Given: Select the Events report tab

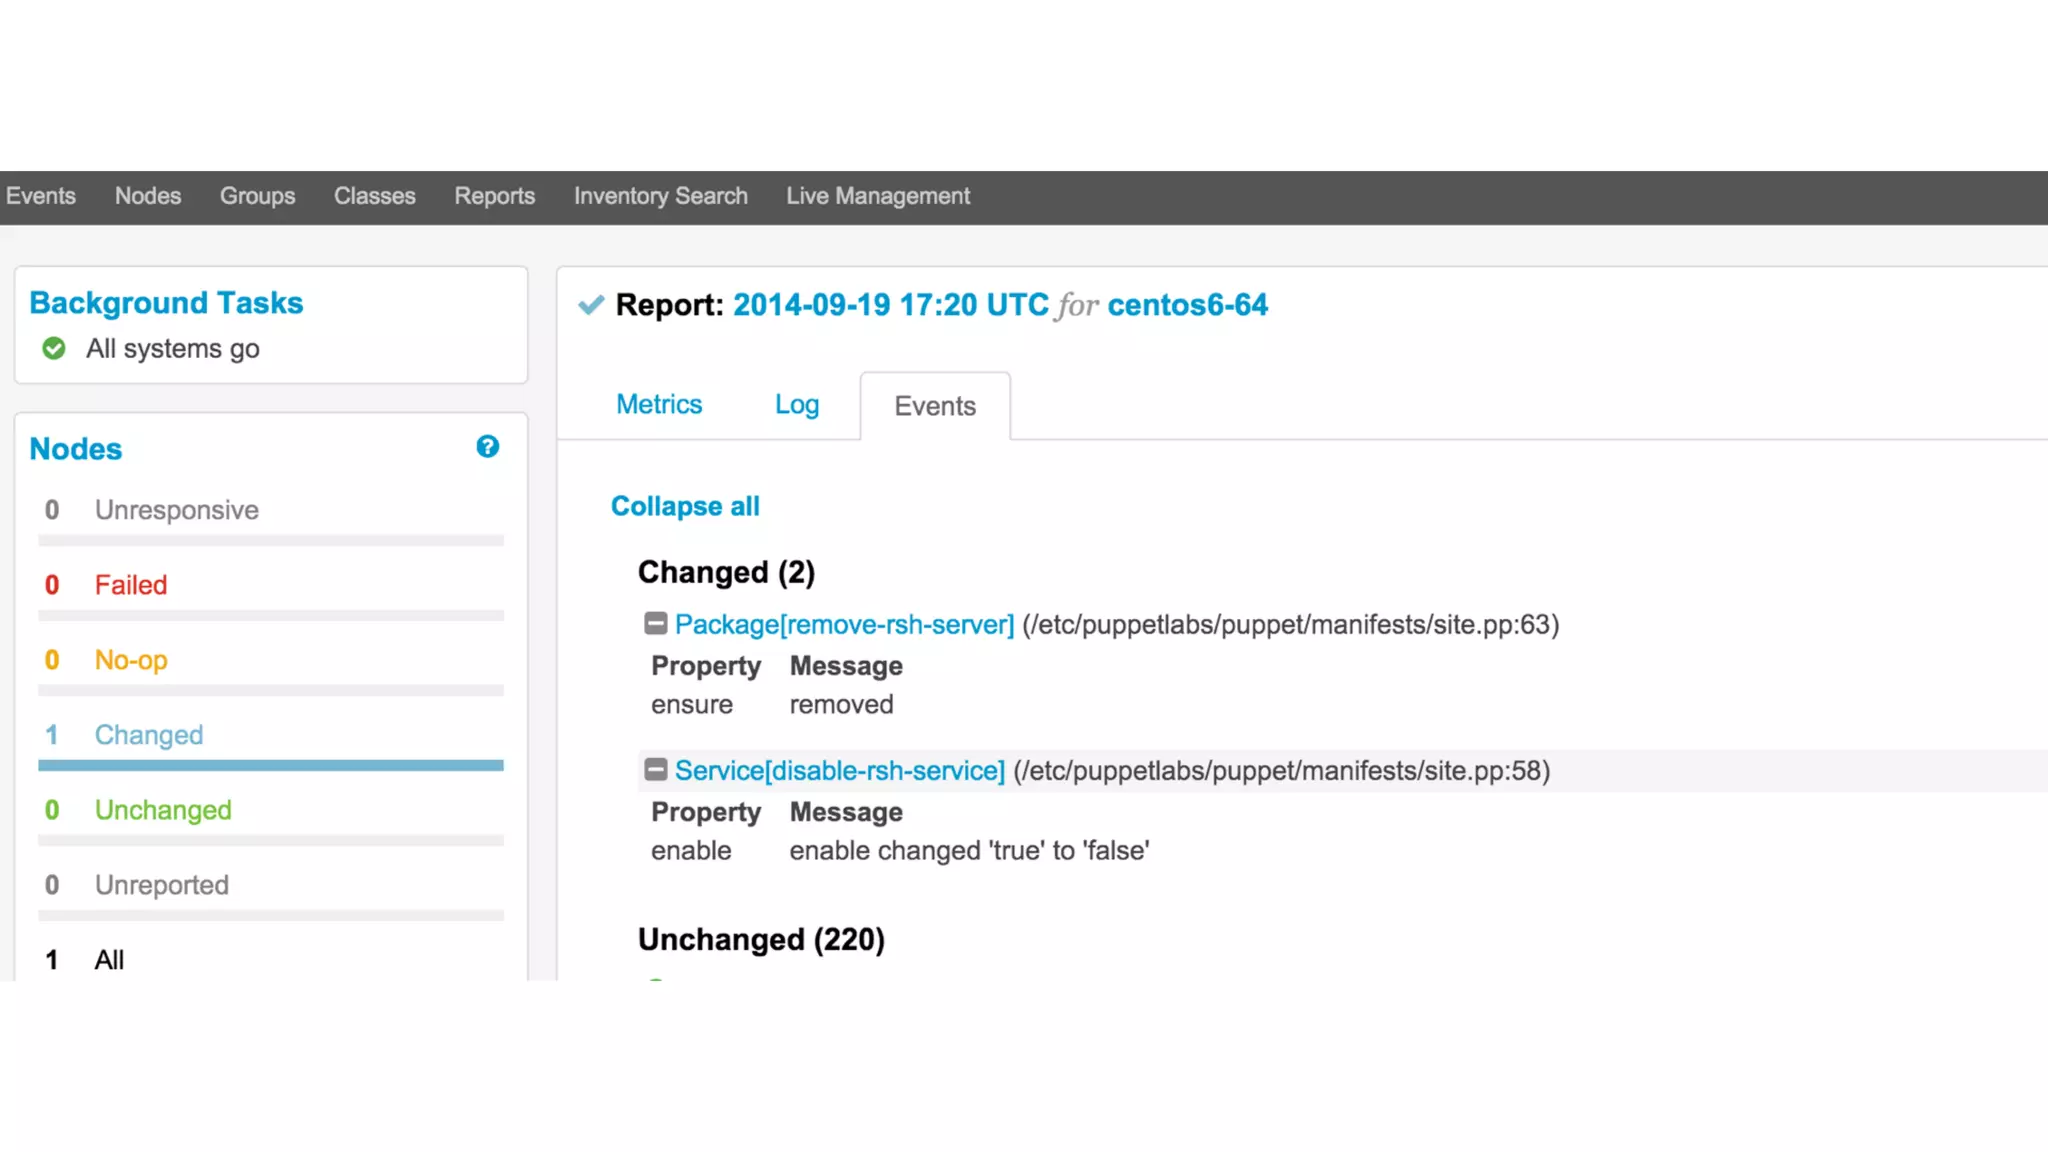Looking at the screenshot, I should pos(934,406).
